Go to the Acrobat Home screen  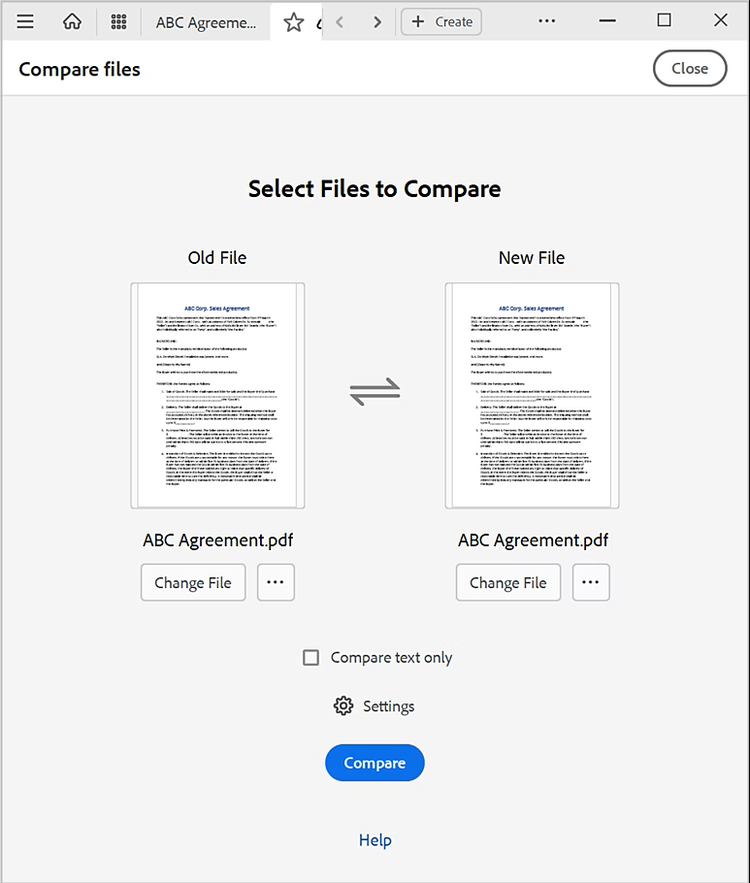(71, 21)
